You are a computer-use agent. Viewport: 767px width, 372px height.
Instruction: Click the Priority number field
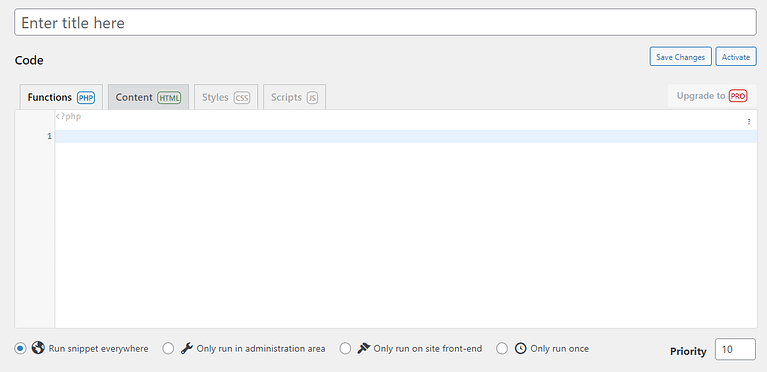tap(735, 349)
